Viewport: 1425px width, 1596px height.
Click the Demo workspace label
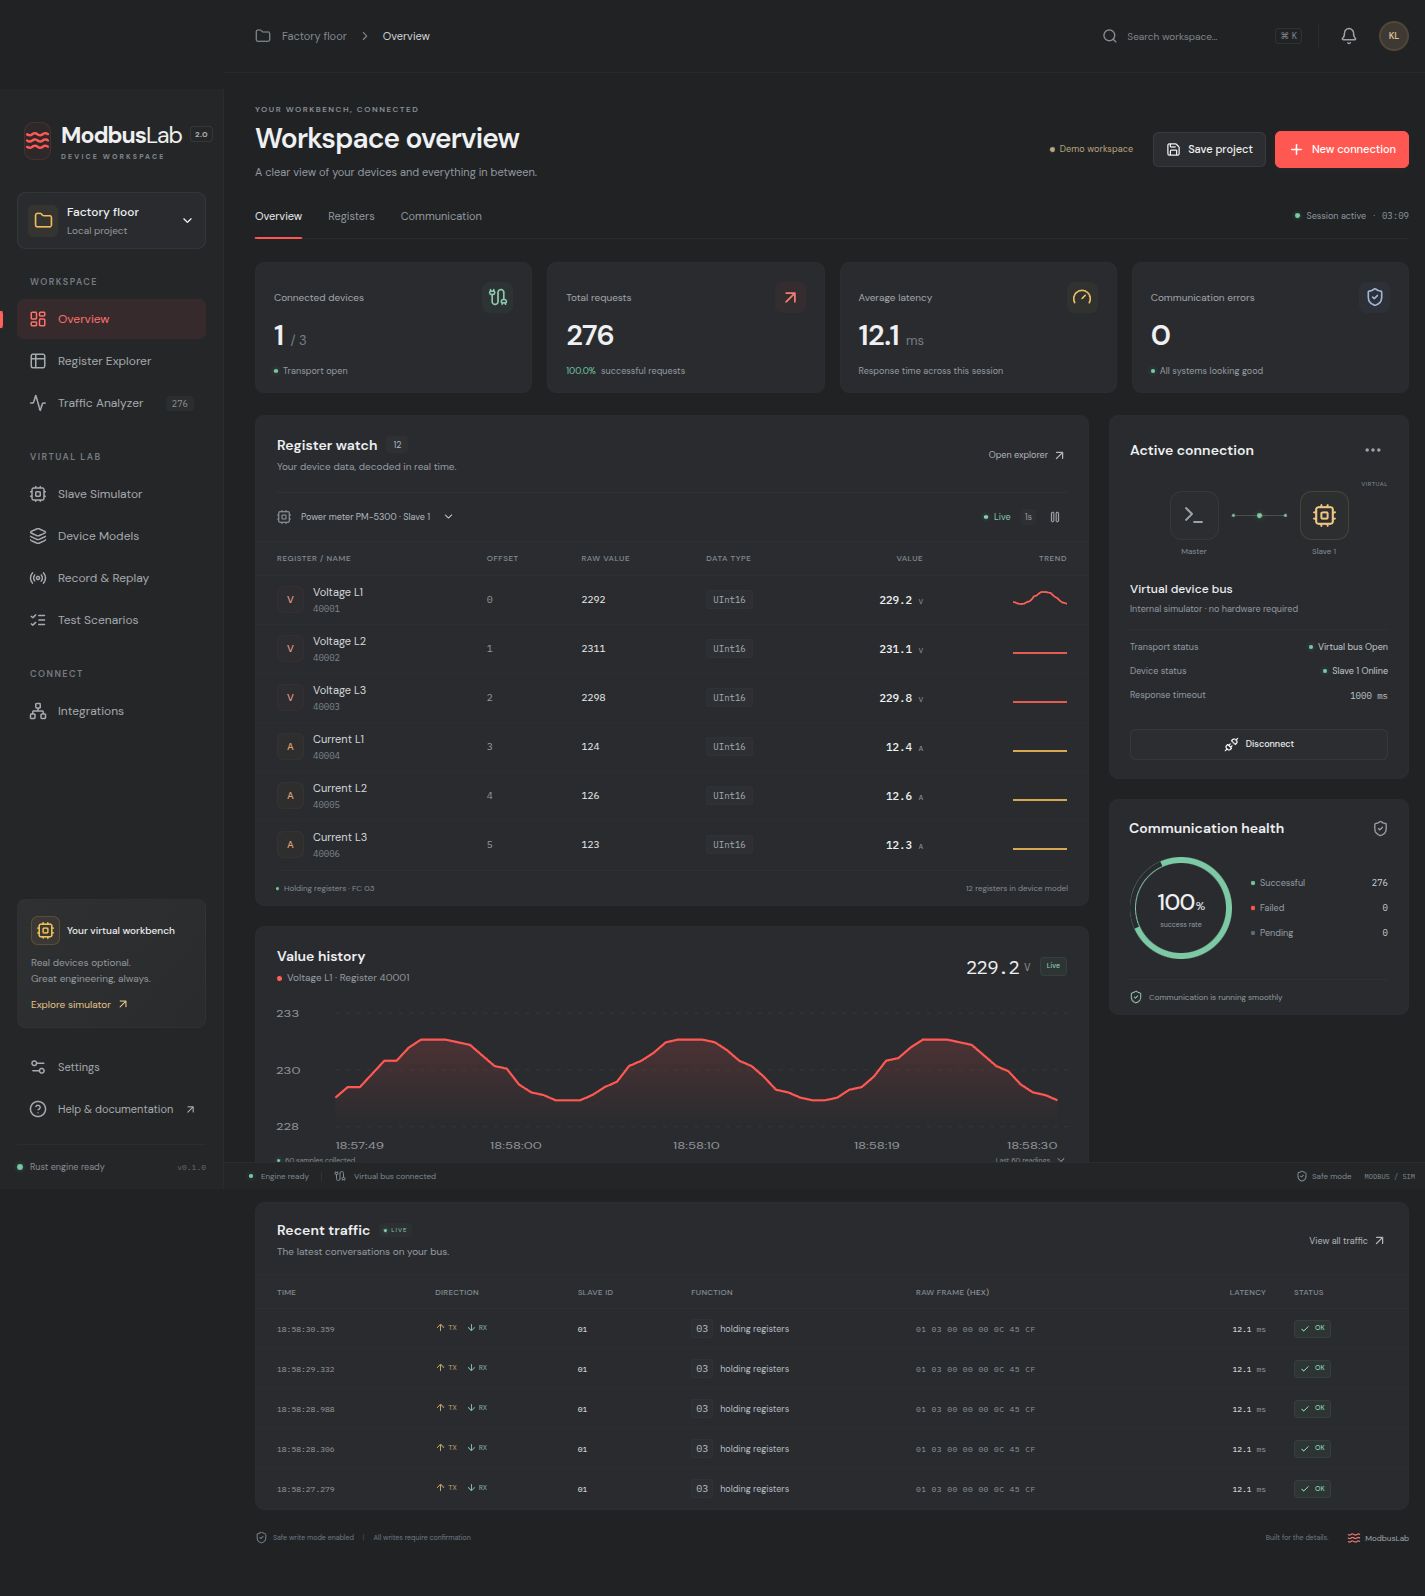pos(1091,149)
